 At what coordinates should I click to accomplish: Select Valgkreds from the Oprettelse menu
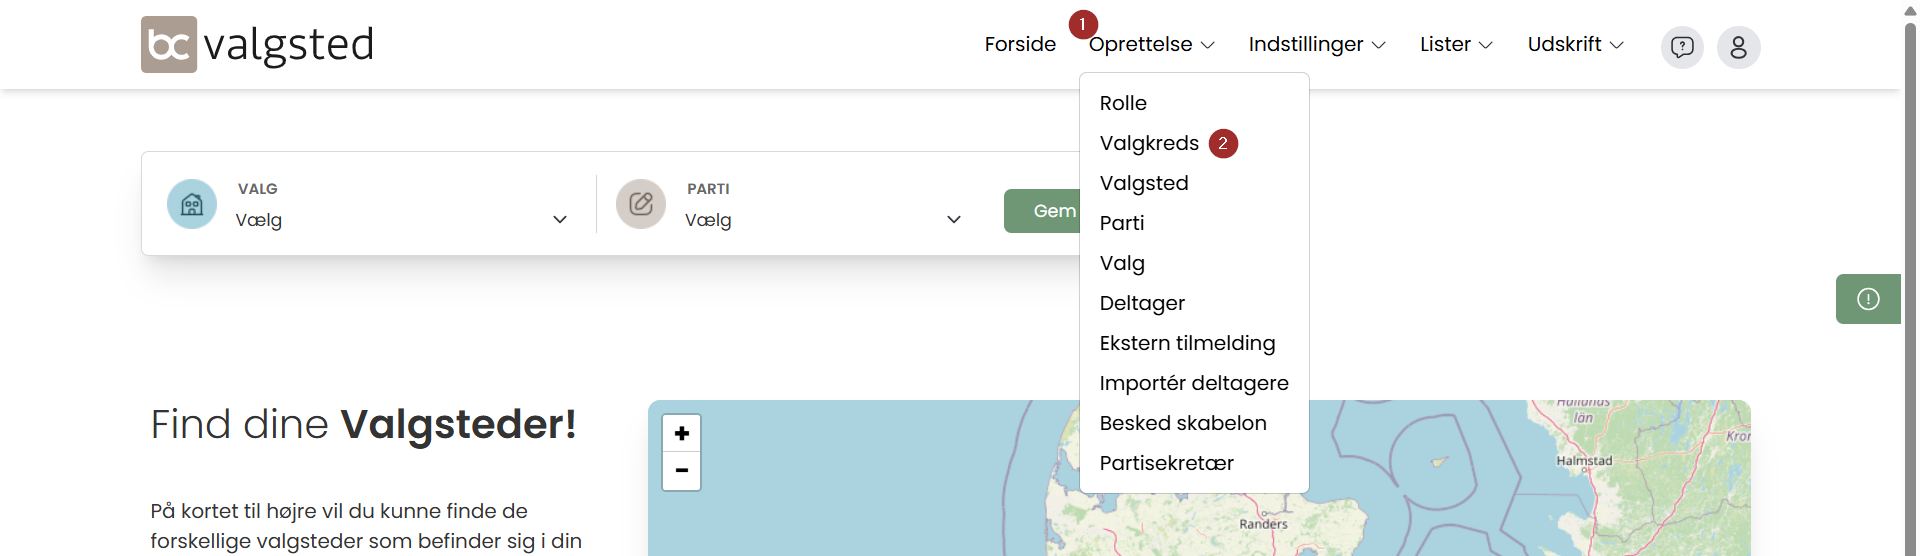[x=1149, y=143]
